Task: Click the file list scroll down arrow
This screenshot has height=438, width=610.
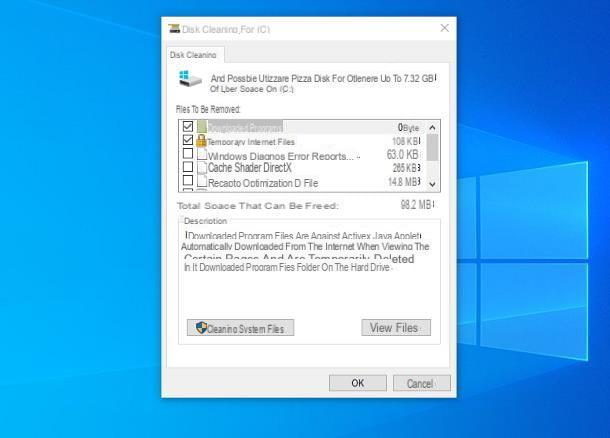Action: click(432, 184)
